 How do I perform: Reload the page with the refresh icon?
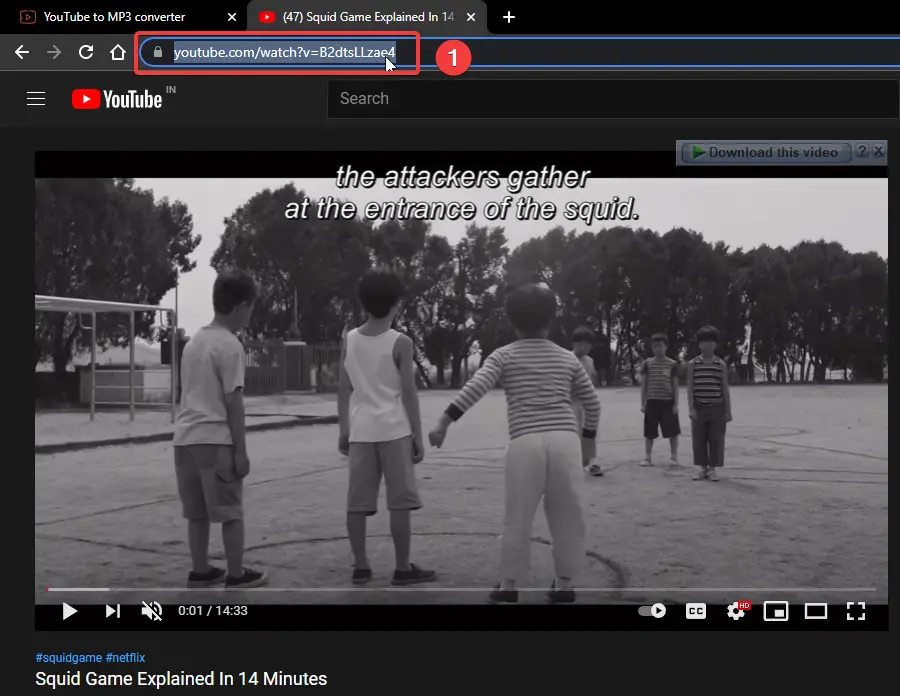coord(86,52)
